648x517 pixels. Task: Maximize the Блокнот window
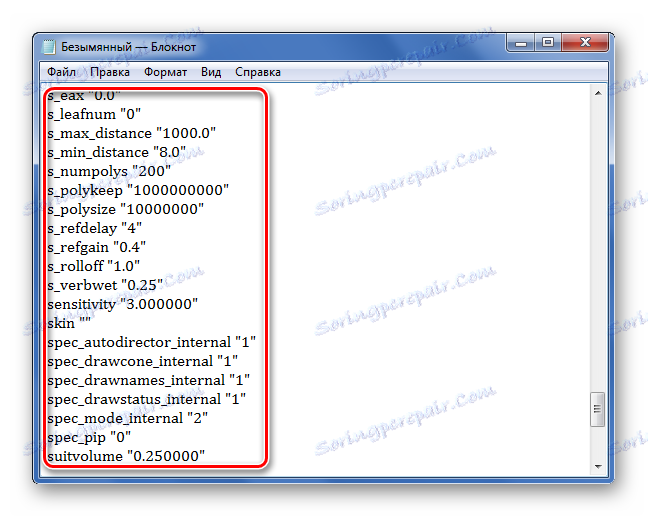[548, 43]
